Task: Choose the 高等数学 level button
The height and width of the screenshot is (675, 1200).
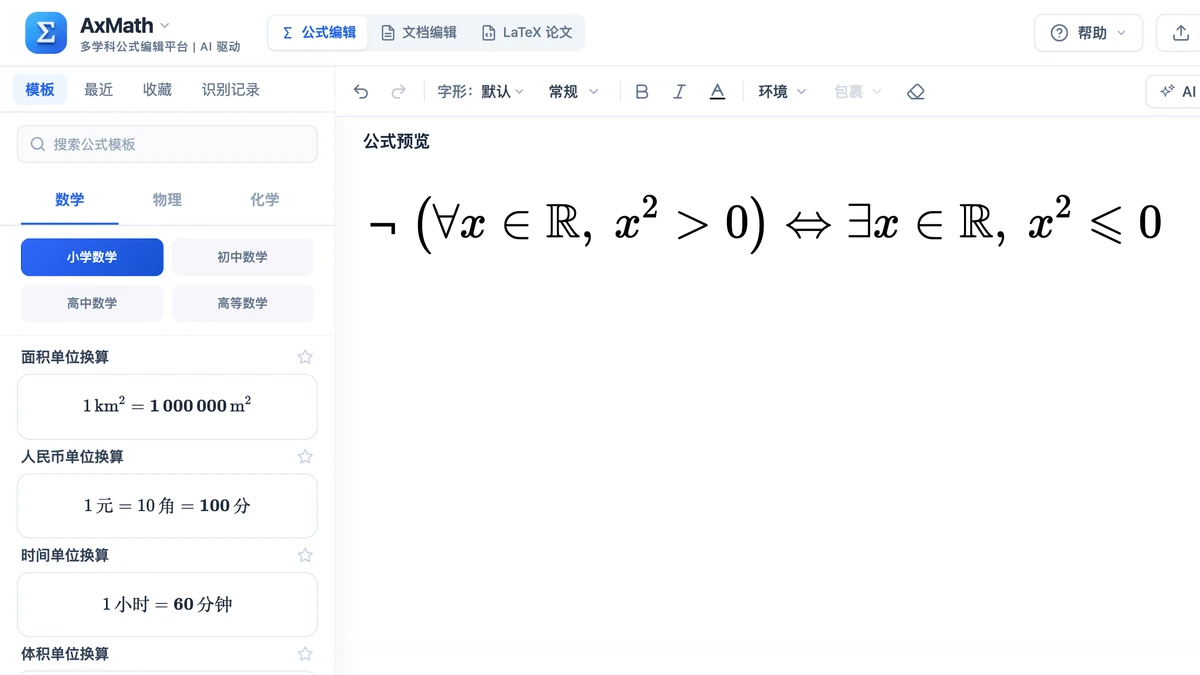Action: (243, 303)
